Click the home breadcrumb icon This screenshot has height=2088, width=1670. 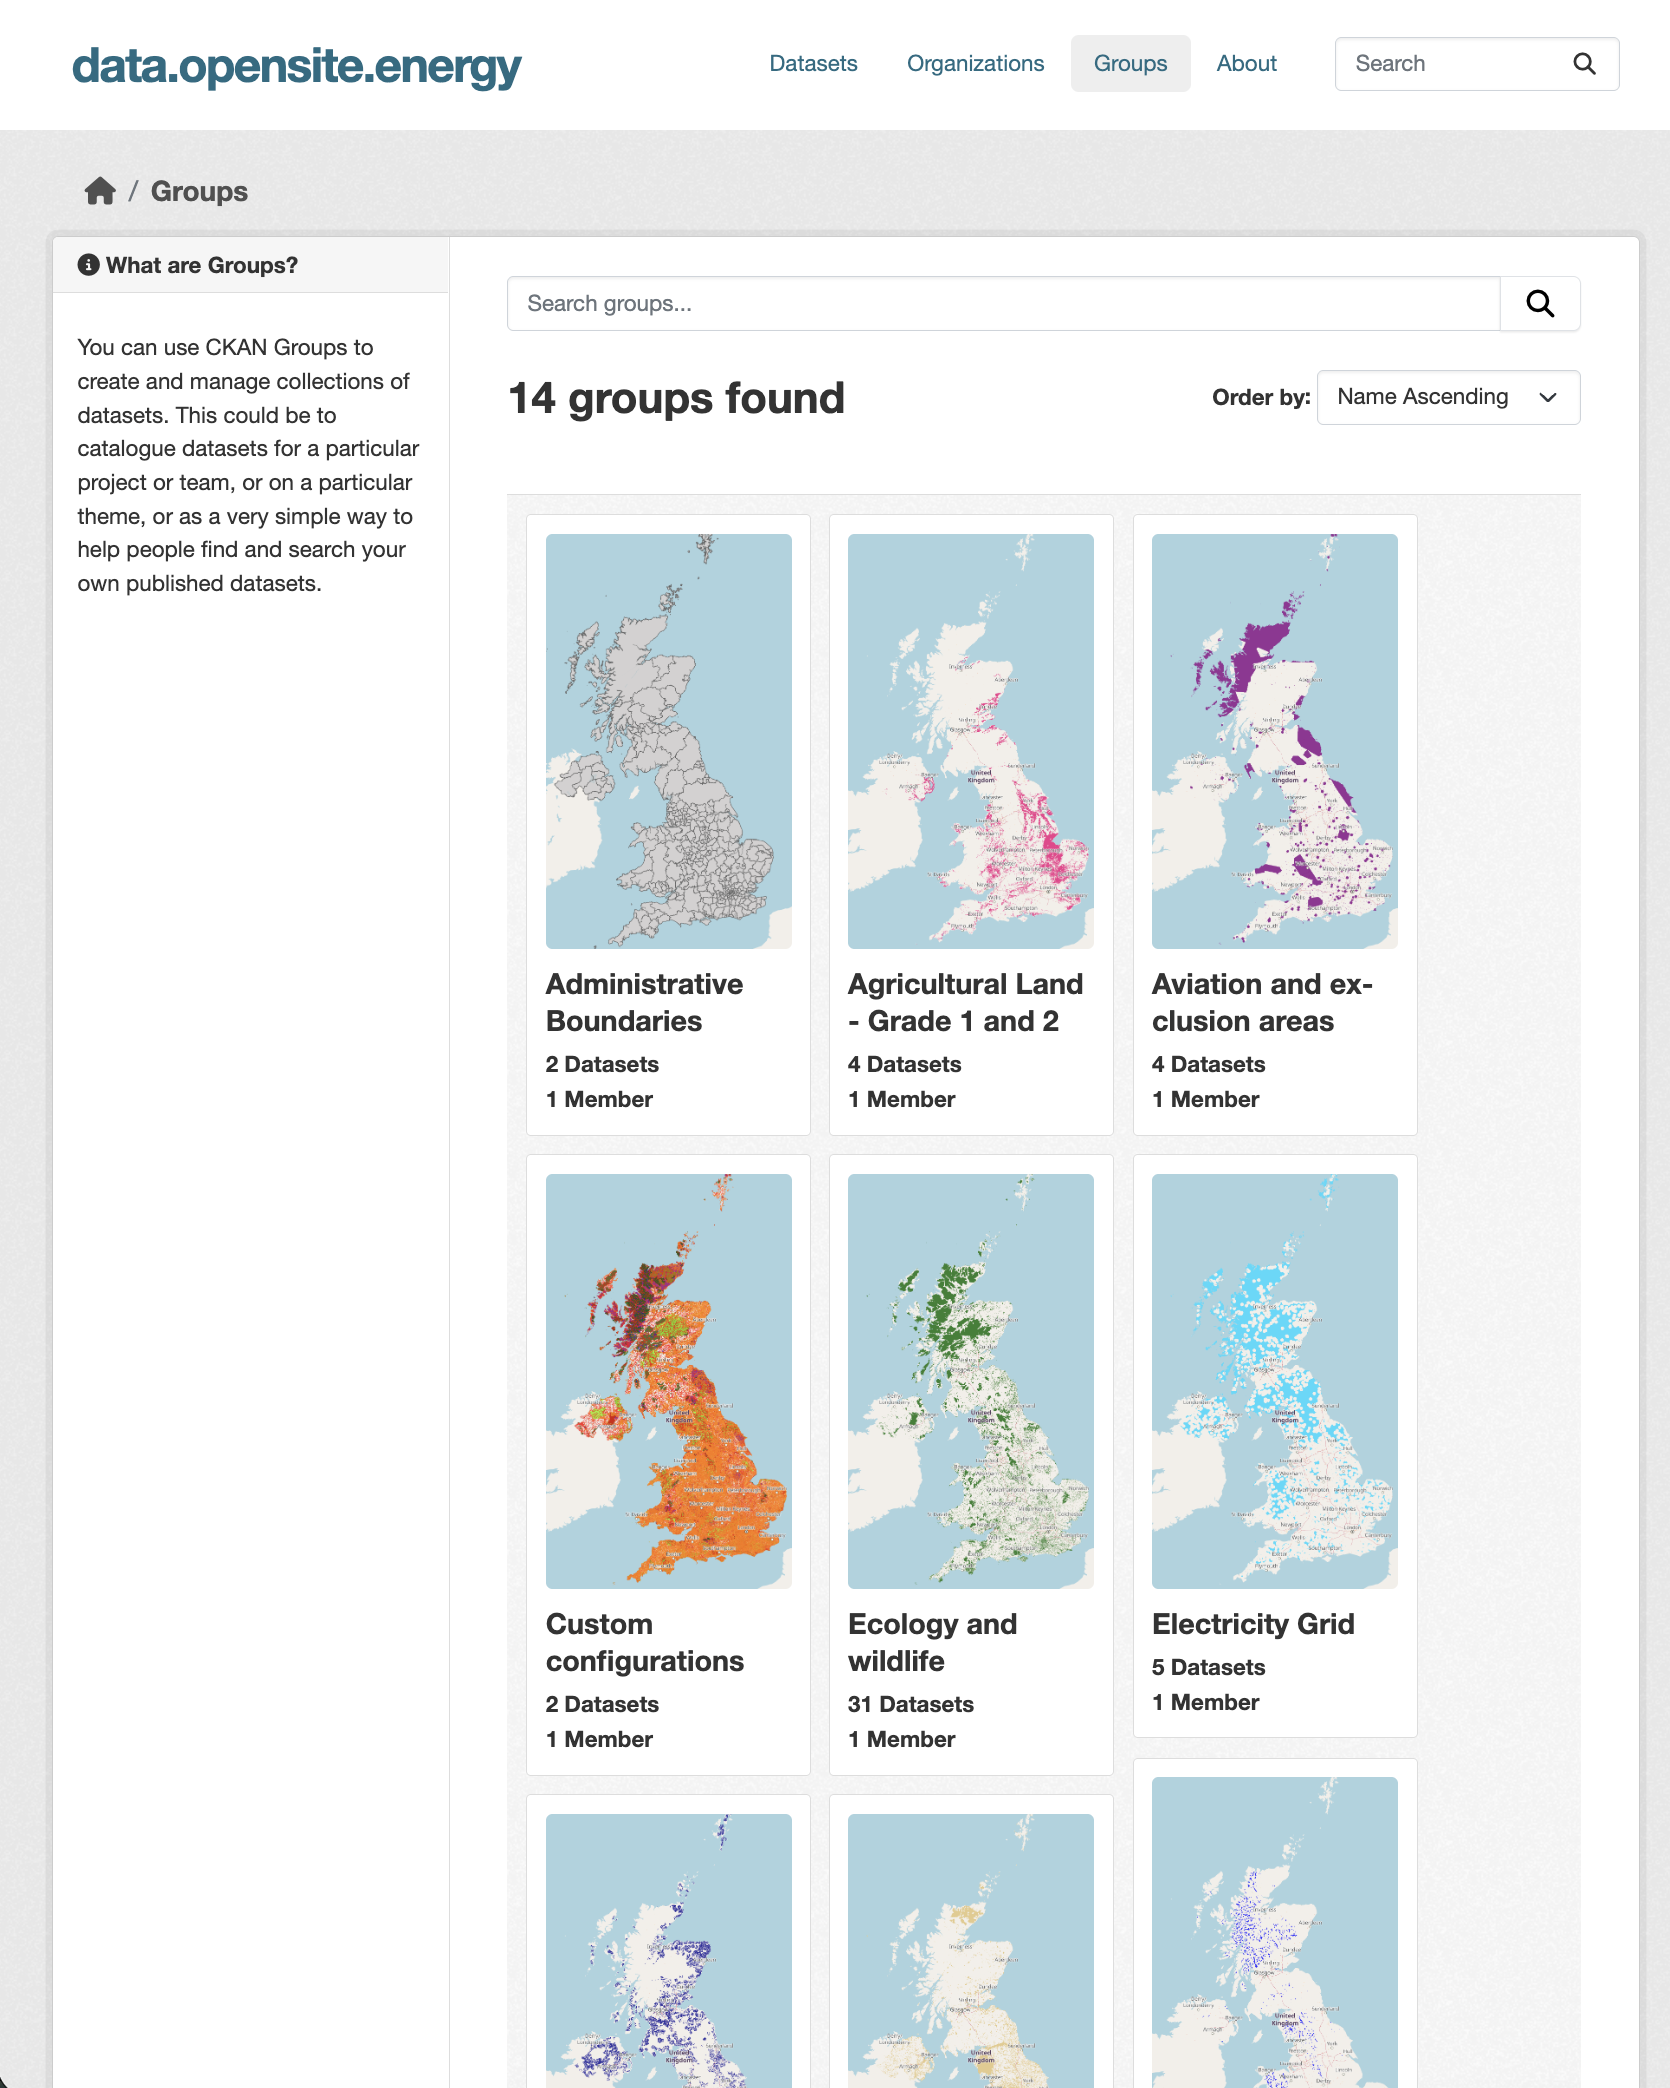[x=100, y=191]
